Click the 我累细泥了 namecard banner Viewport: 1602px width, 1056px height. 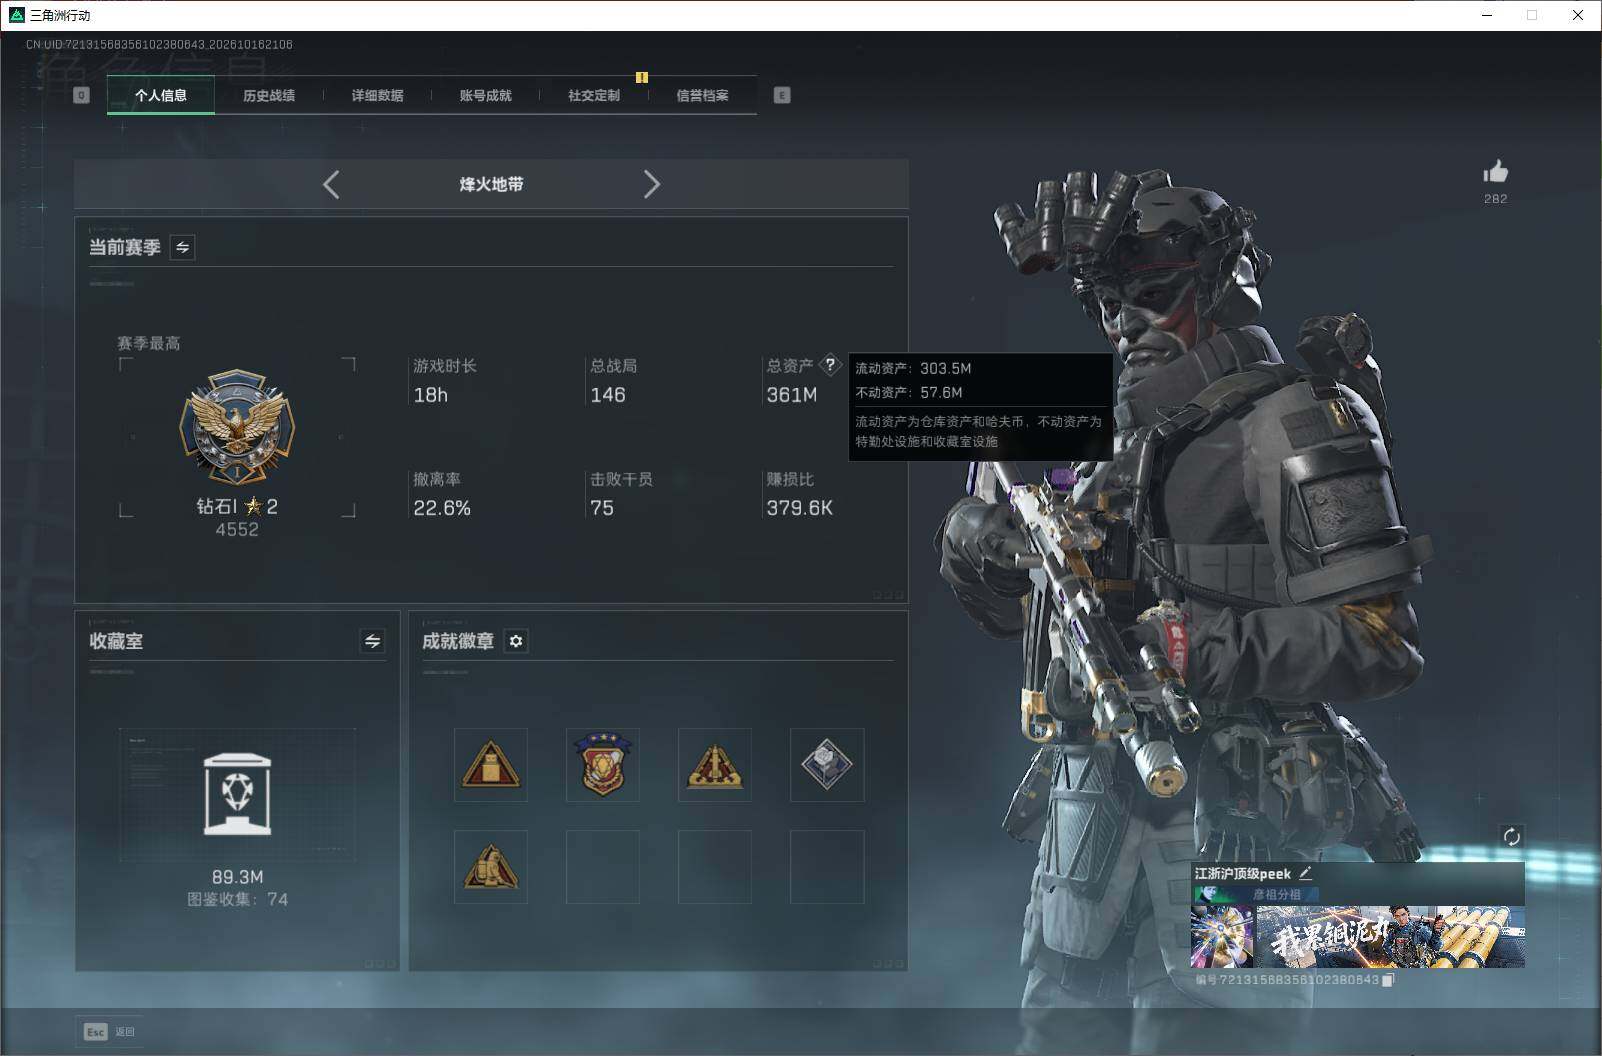click(1390, 937)
